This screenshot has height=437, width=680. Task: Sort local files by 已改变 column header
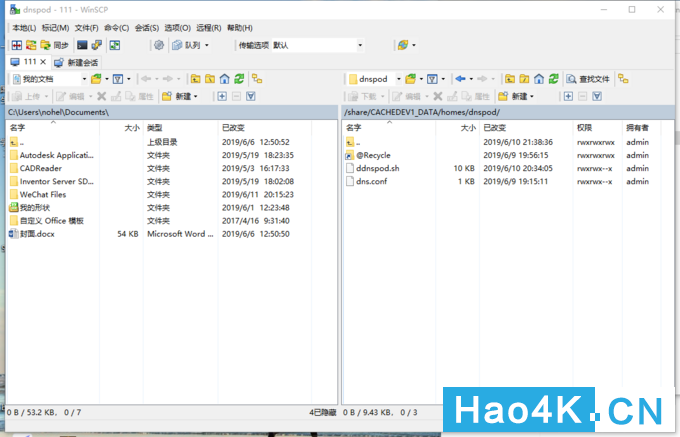(265, 127)
